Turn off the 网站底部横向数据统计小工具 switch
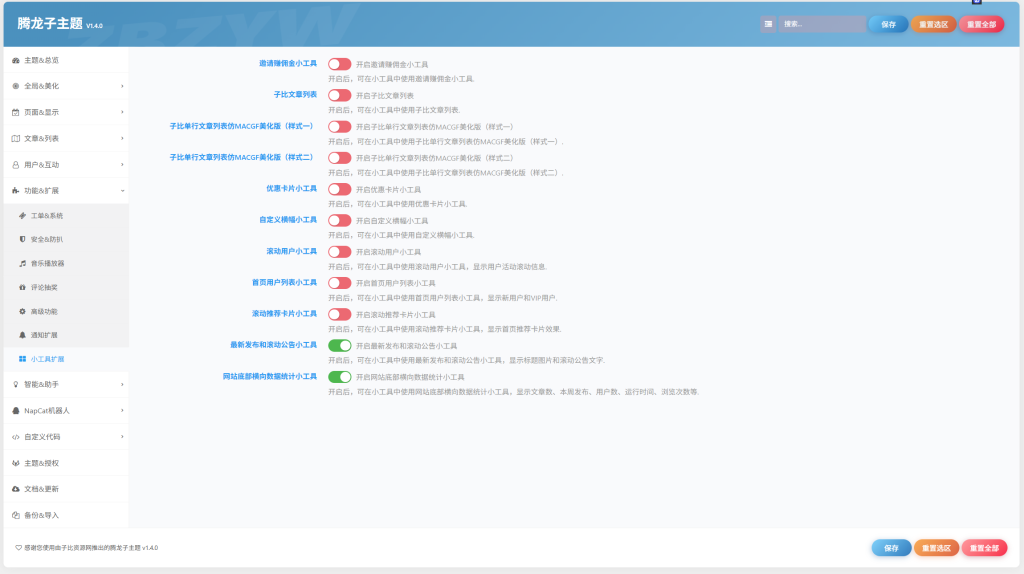Viewport: 1024px width, 574px height. [340, 377]
